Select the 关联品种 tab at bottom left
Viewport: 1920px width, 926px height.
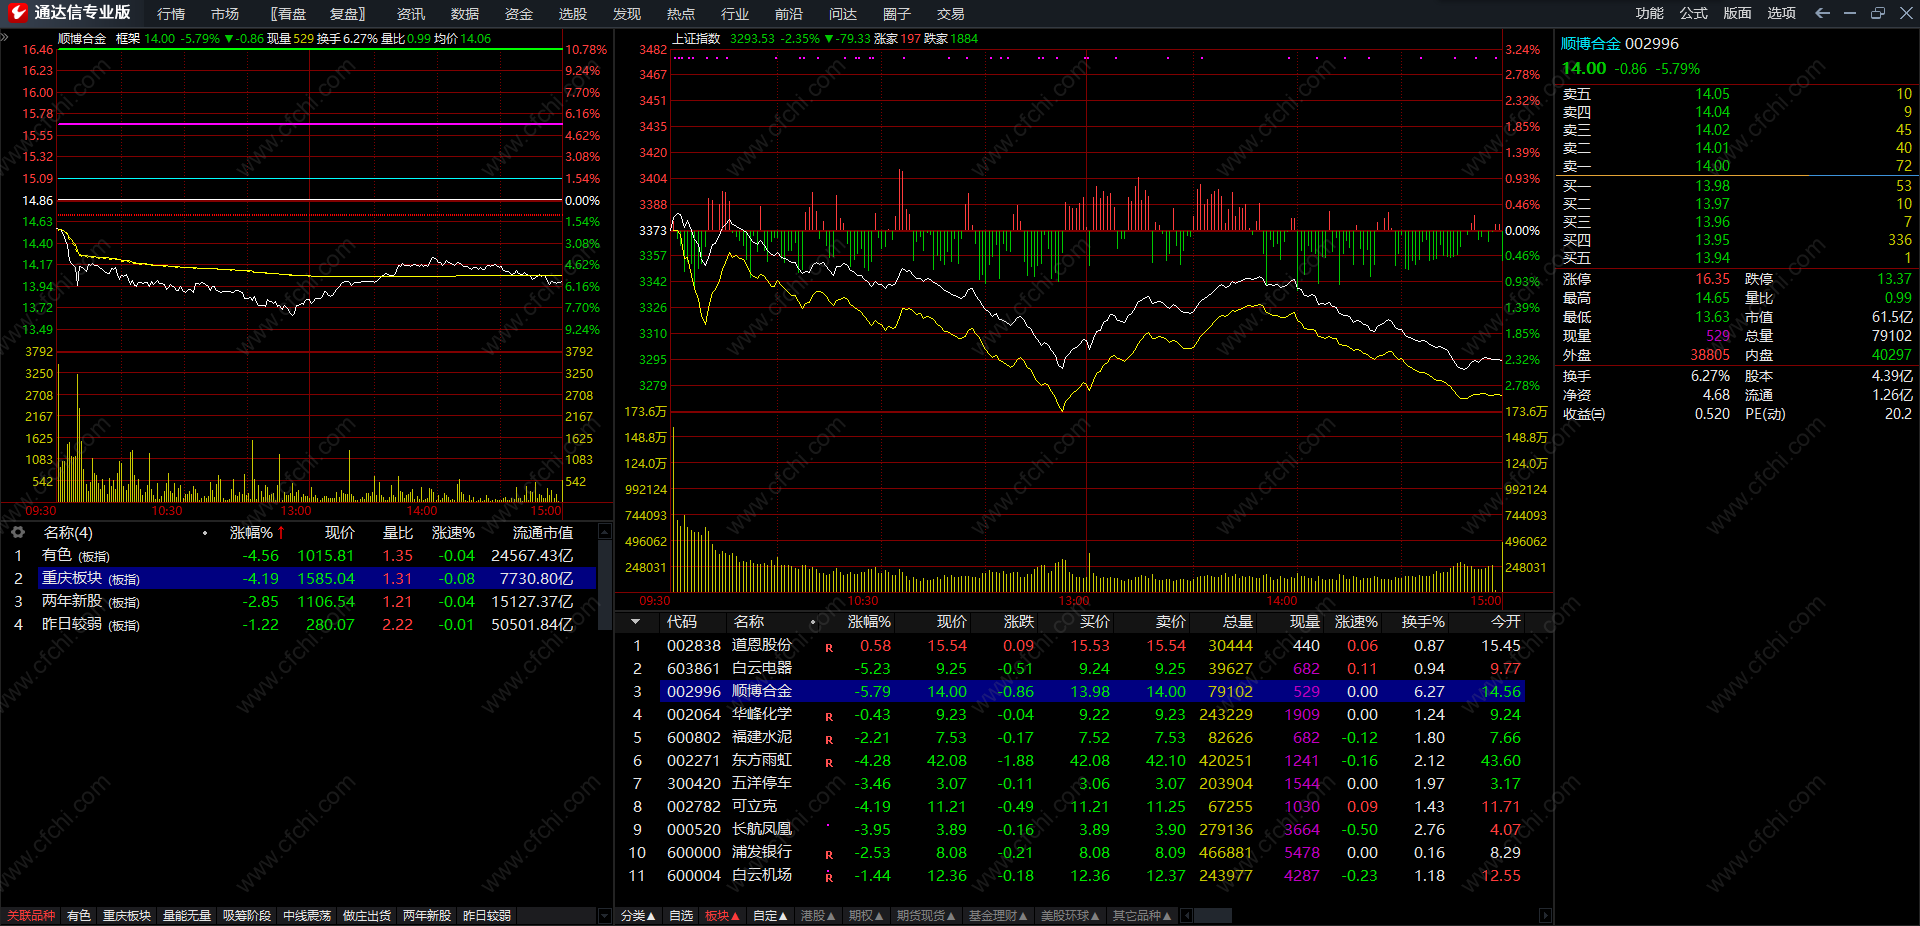(31, 915)
